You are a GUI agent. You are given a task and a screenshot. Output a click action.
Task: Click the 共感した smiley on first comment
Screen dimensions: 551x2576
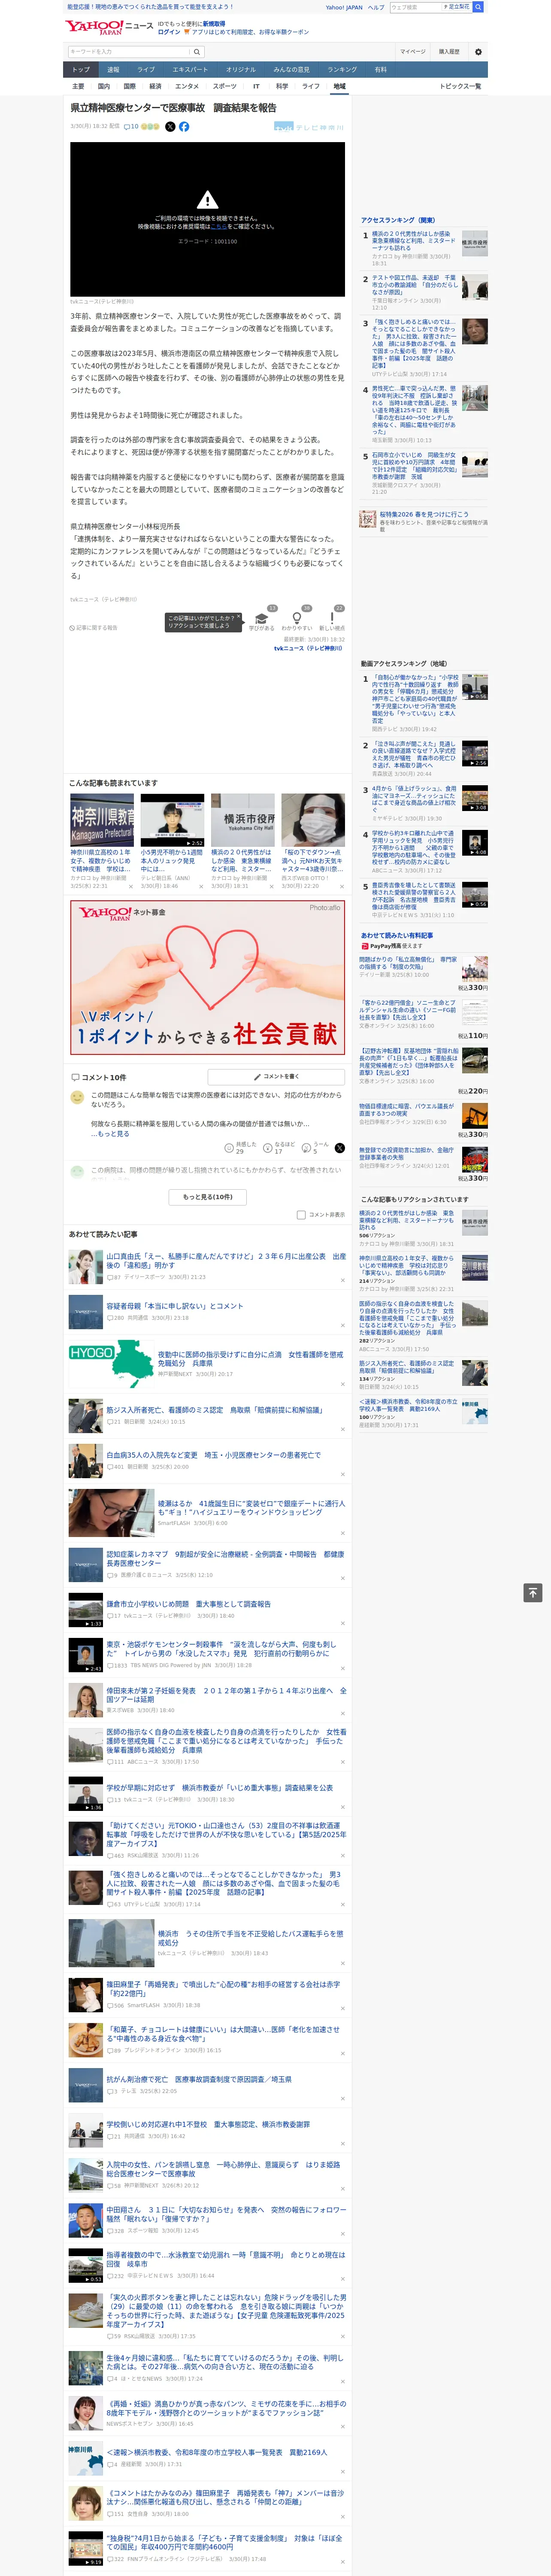[229, 1148]
